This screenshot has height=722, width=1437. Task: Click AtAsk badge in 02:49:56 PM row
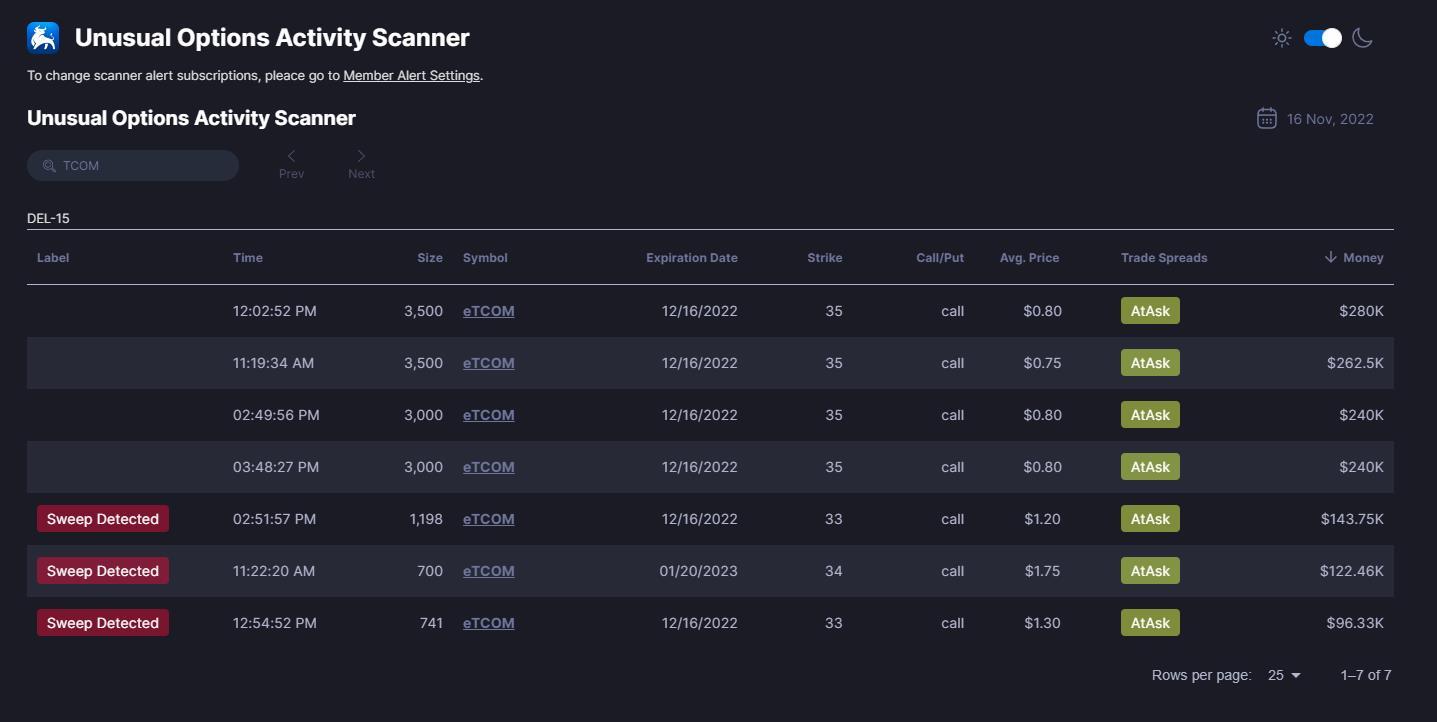(x=1150, y=415)
